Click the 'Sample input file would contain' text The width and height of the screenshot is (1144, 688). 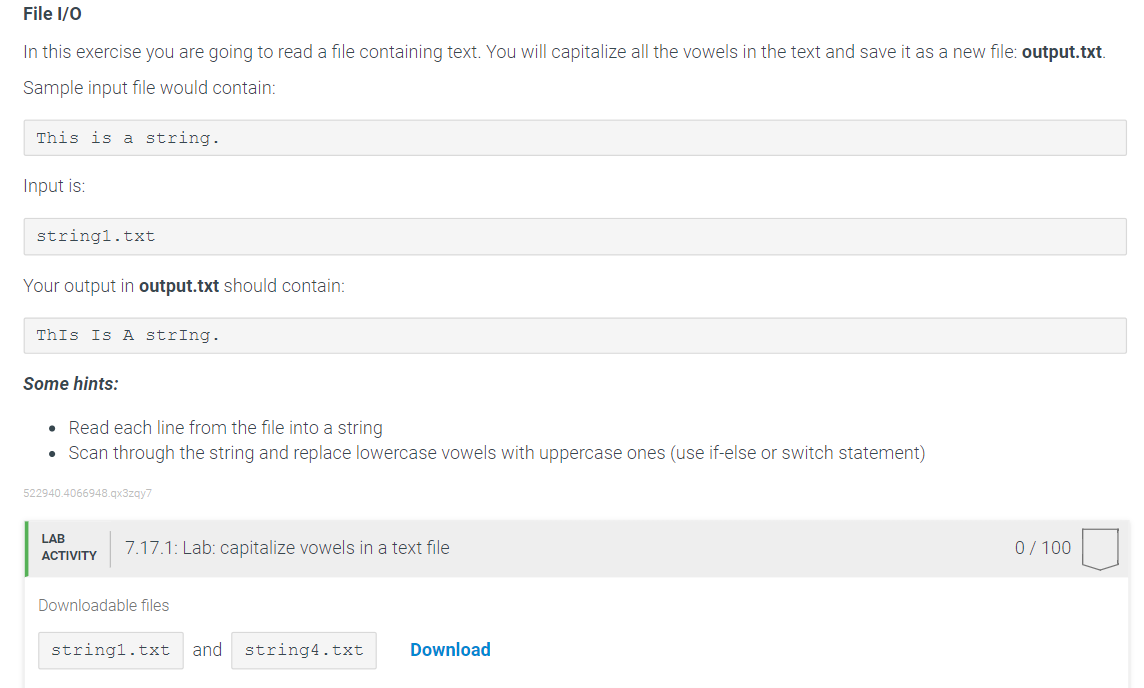(150, 88)
